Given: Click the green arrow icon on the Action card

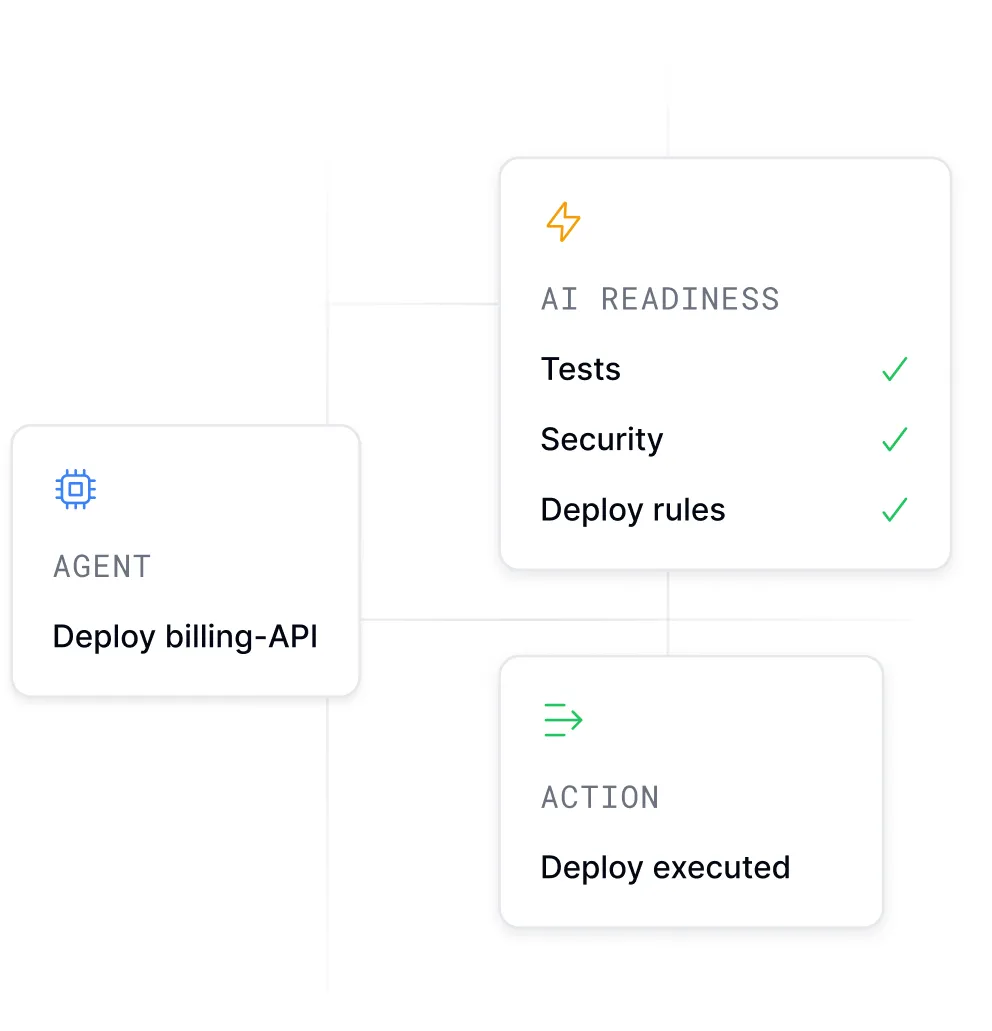Looking at the screenshot, I should coord(562,719).
